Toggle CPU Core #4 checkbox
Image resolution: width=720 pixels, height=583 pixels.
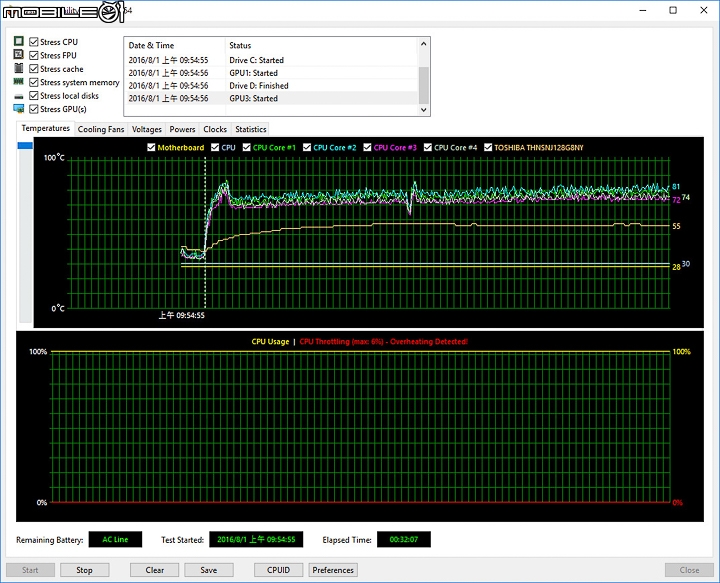428,147
